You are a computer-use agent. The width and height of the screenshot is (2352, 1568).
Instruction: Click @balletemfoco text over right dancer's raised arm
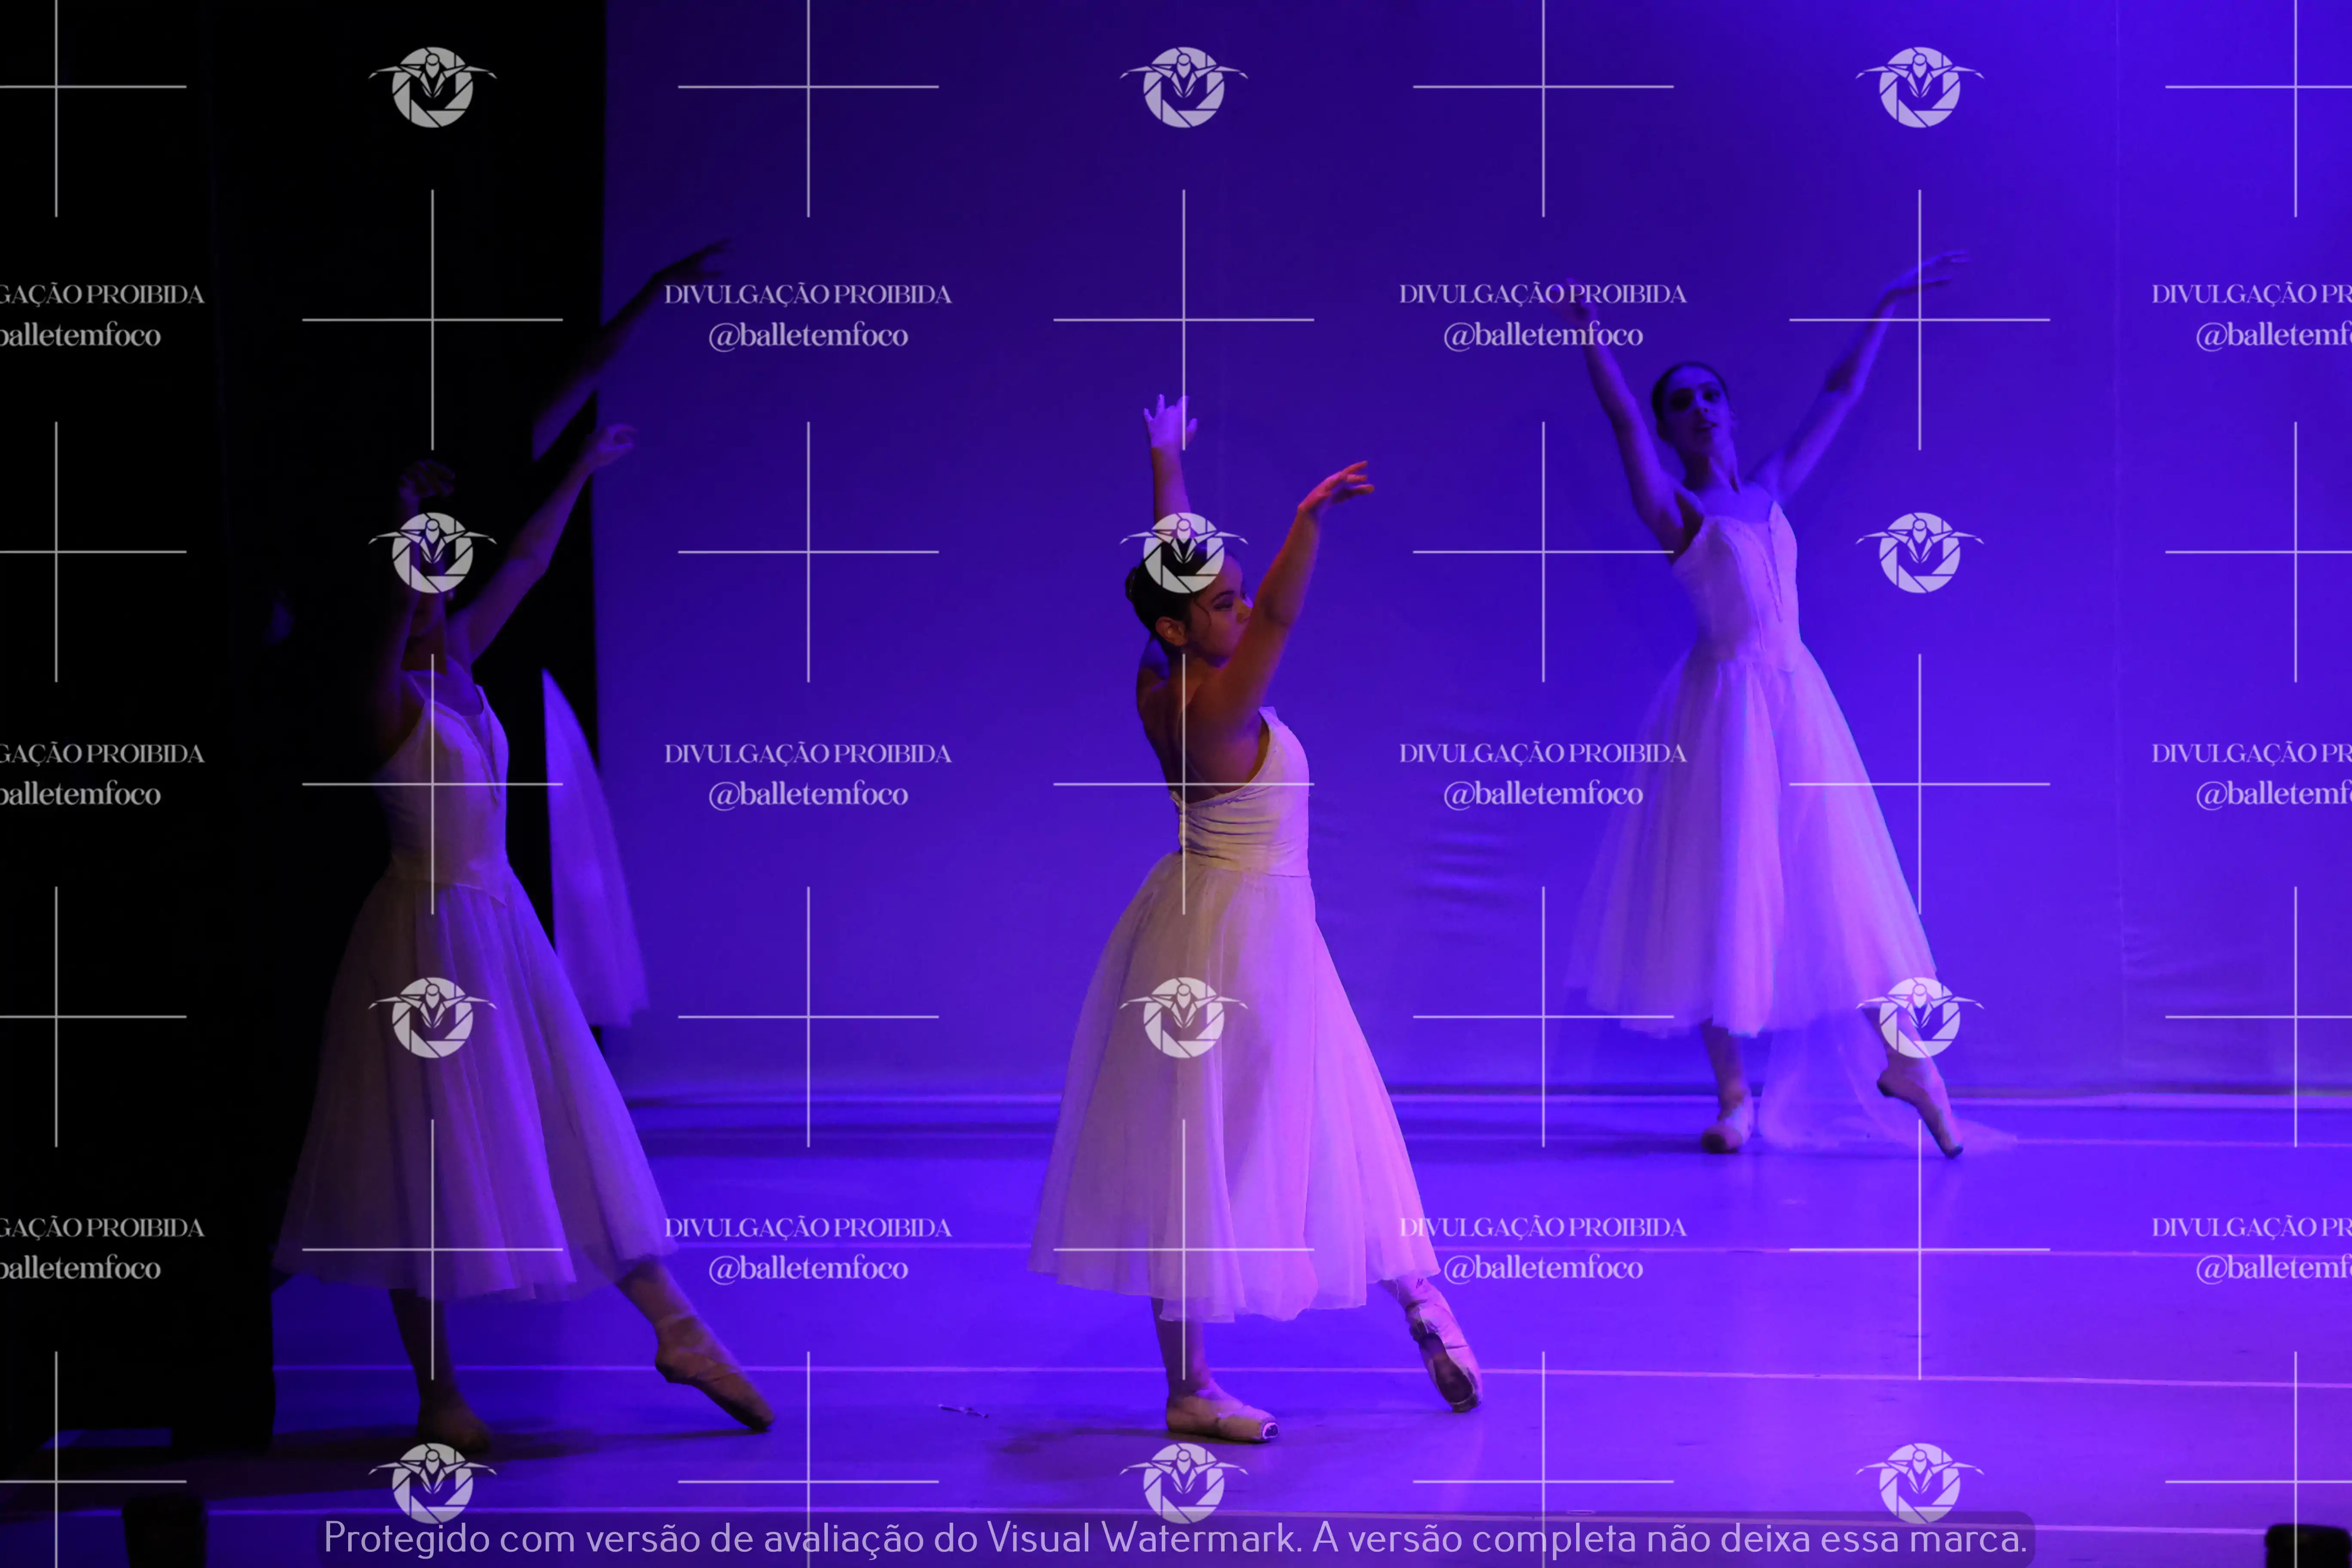click(x=1543, y=335)
